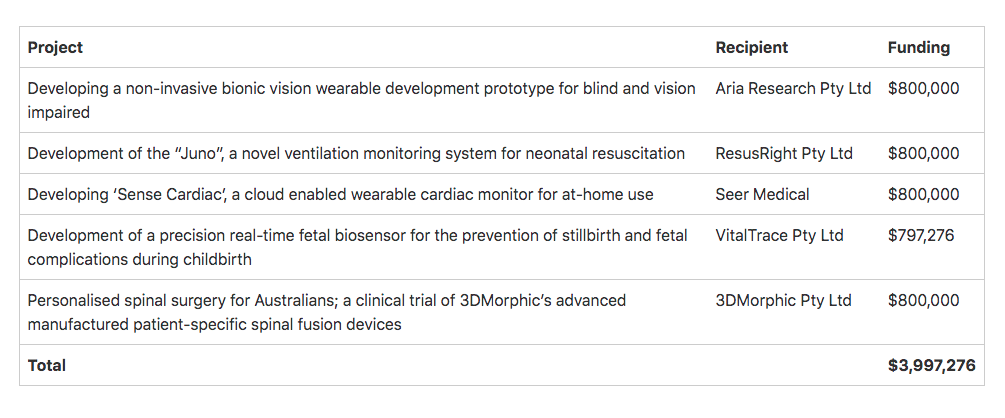Image resolution: width=1005 pixels, height=418 pixels.
Task: Click the Total row label
Action: (x=47, y=365)
